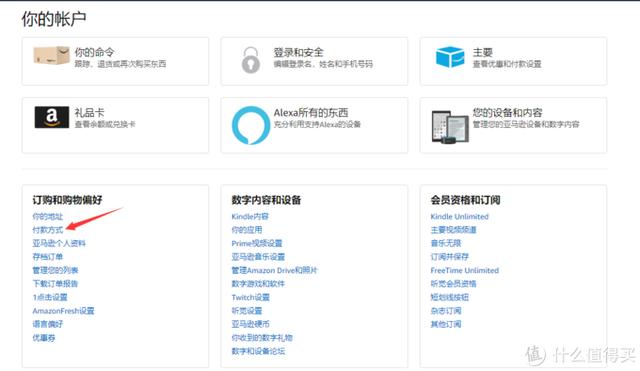This screenshot has height=371, width=640.
Task: Open the 付款方式 payment link
Action: click(48, 230)
